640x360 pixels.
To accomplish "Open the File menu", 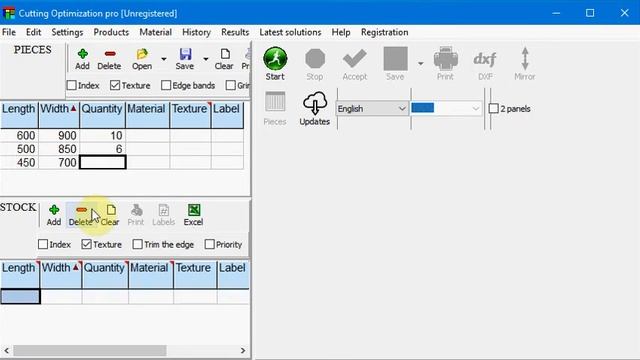I will tap(9, 32).
